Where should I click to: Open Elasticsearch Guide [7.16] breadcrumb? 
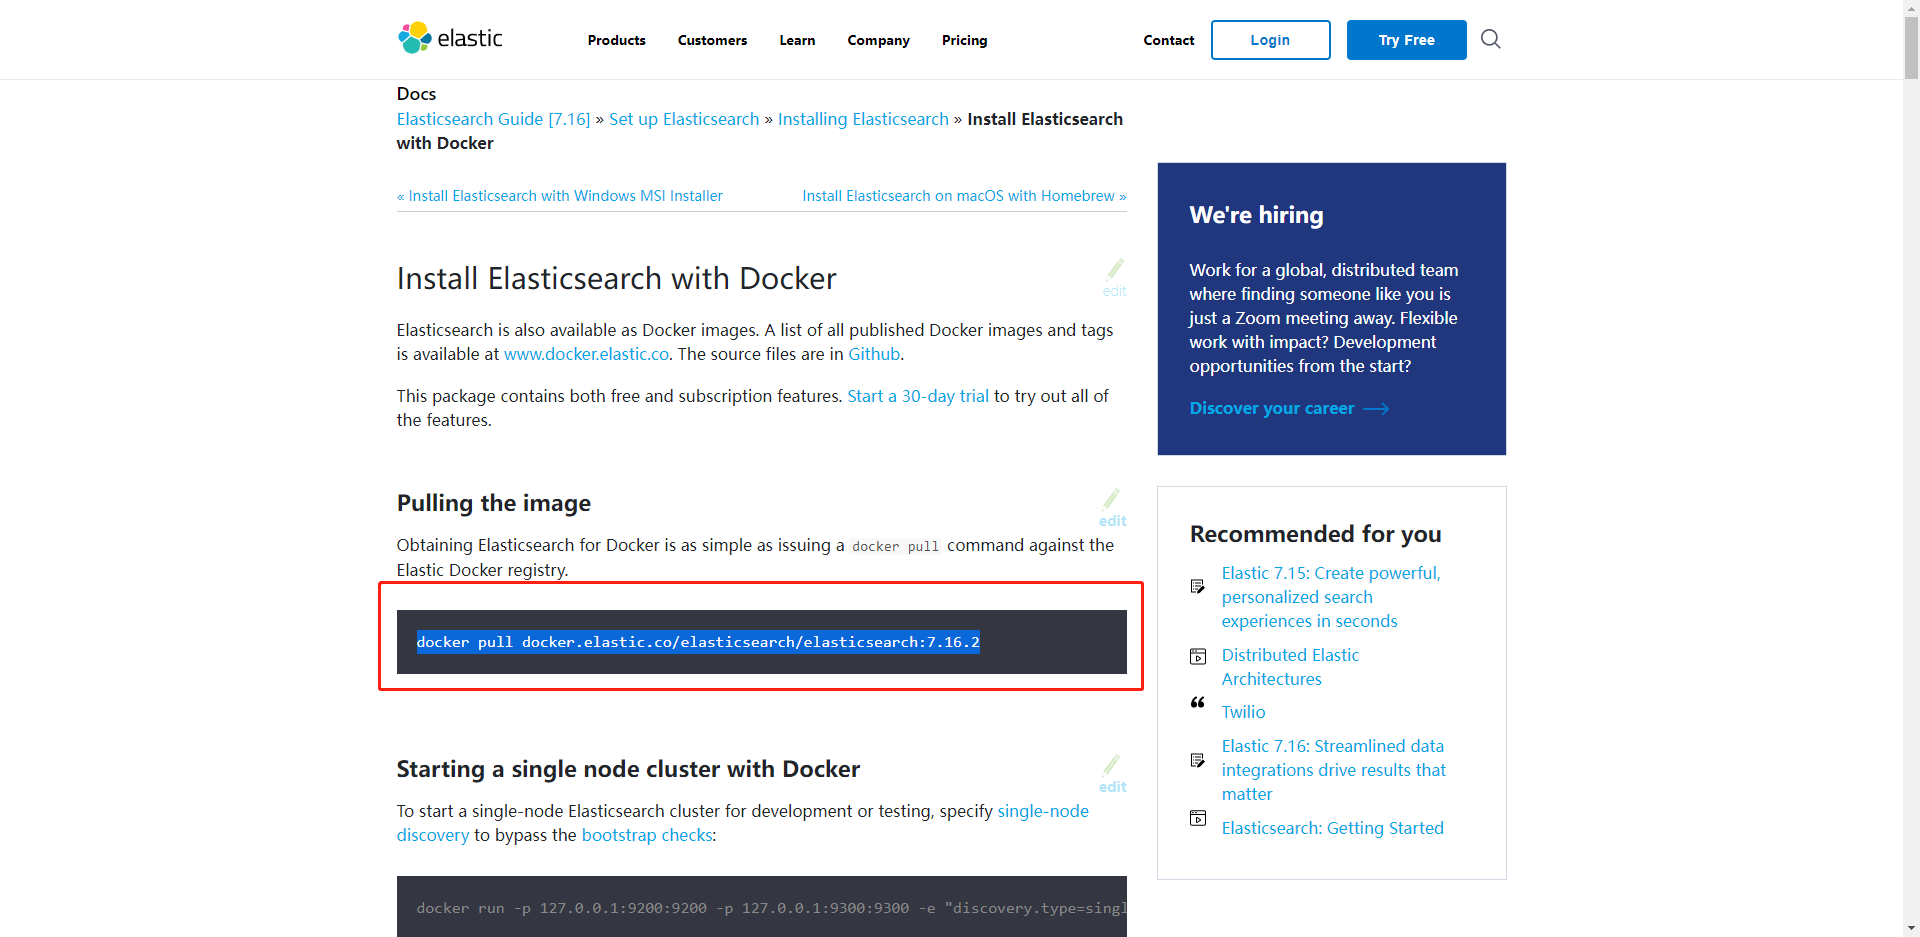click(x=493, y=119)
